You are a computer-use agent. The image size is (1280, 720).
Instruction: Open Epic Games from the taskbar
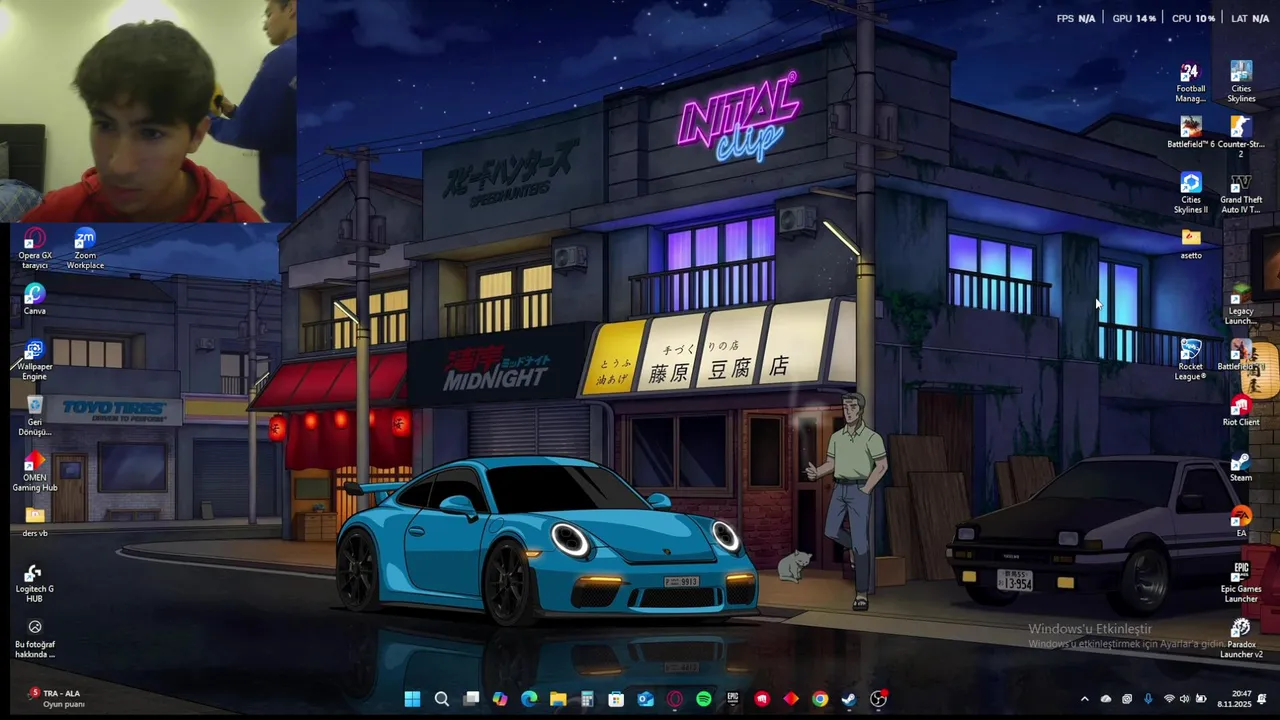pos(733,699)
